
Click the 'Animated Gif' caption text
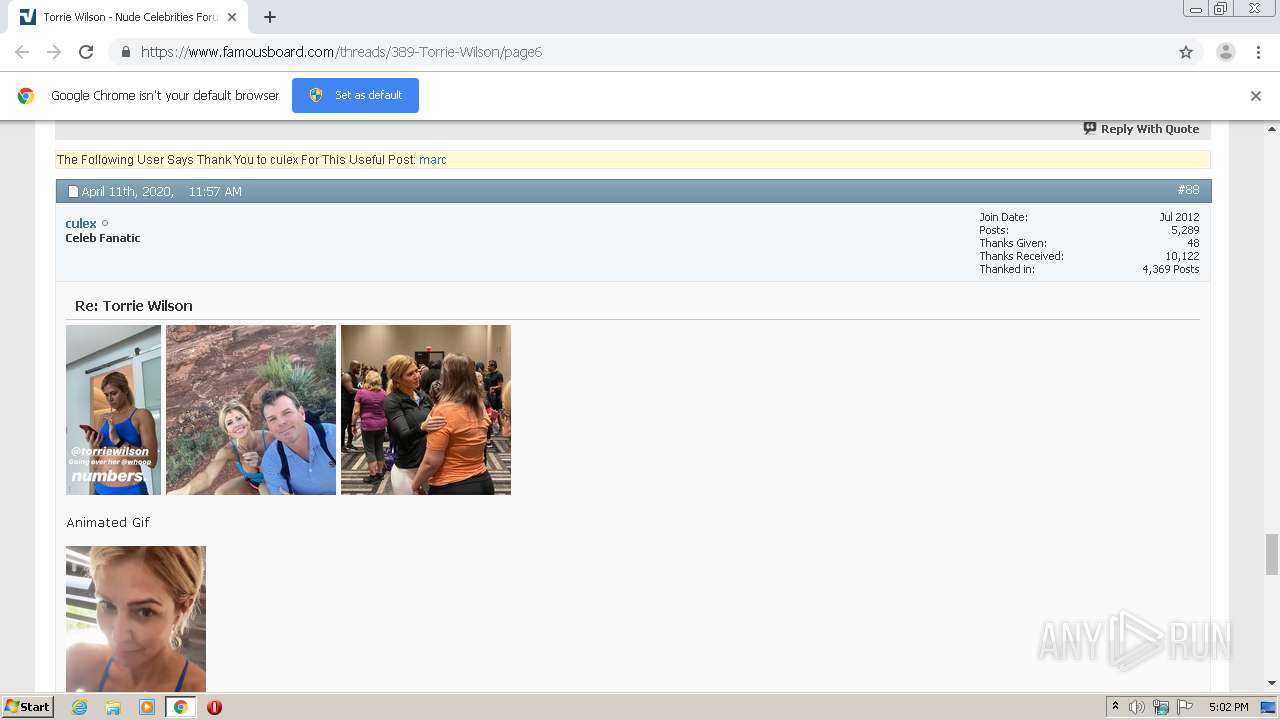tap(108, 523)
